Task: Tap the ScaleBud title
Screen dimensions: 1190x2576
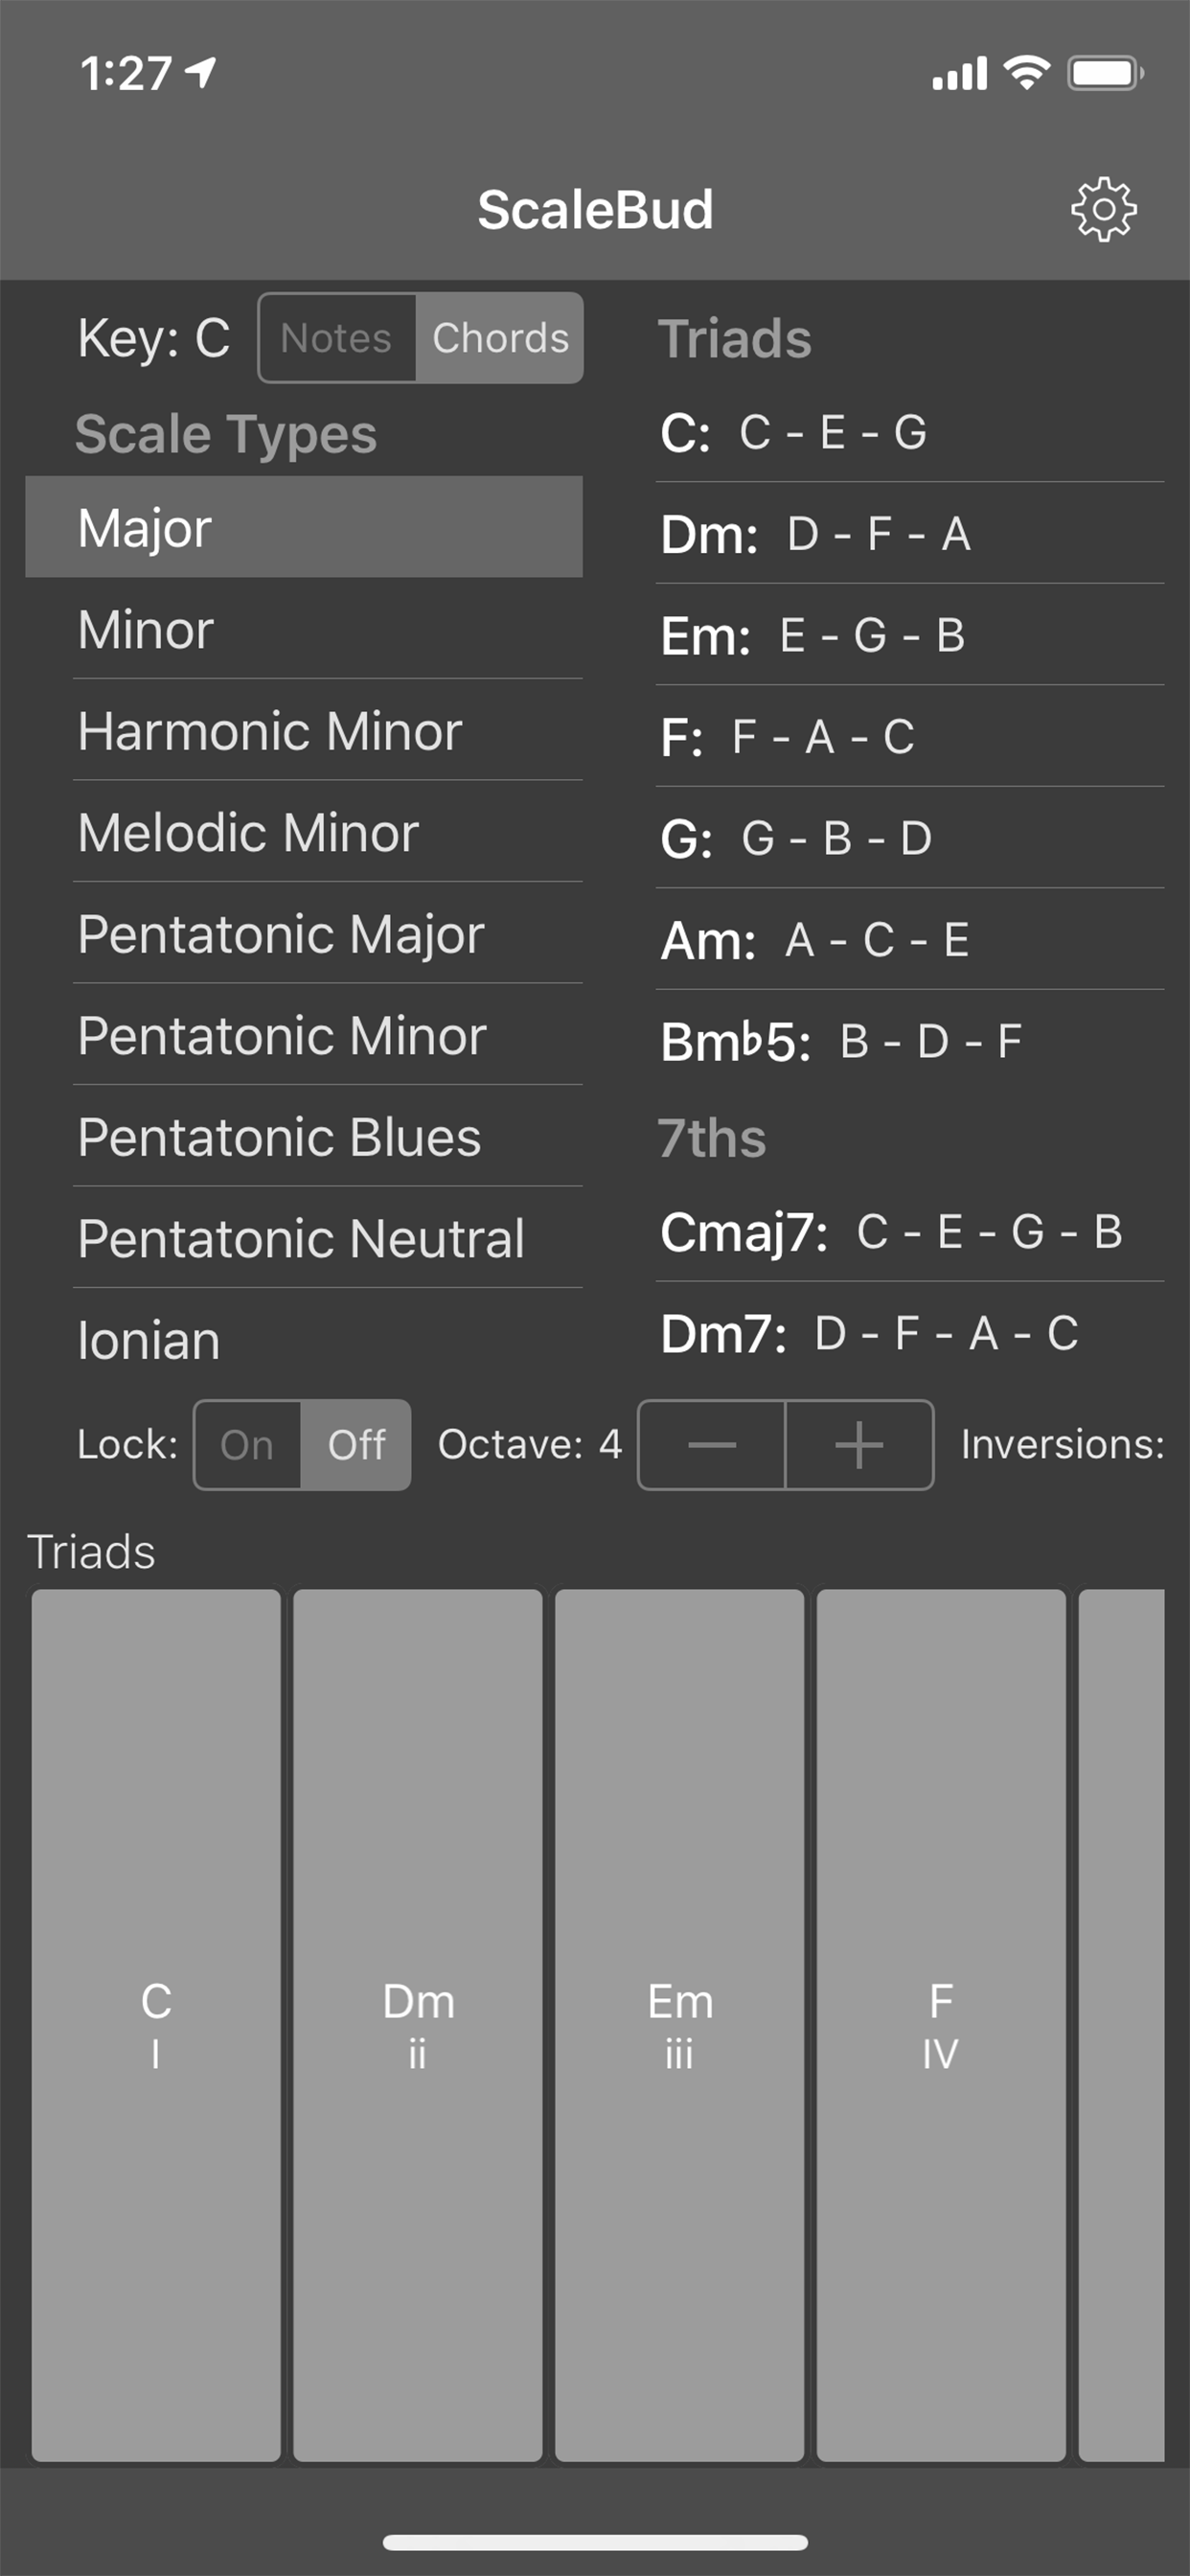Action: 595,209
